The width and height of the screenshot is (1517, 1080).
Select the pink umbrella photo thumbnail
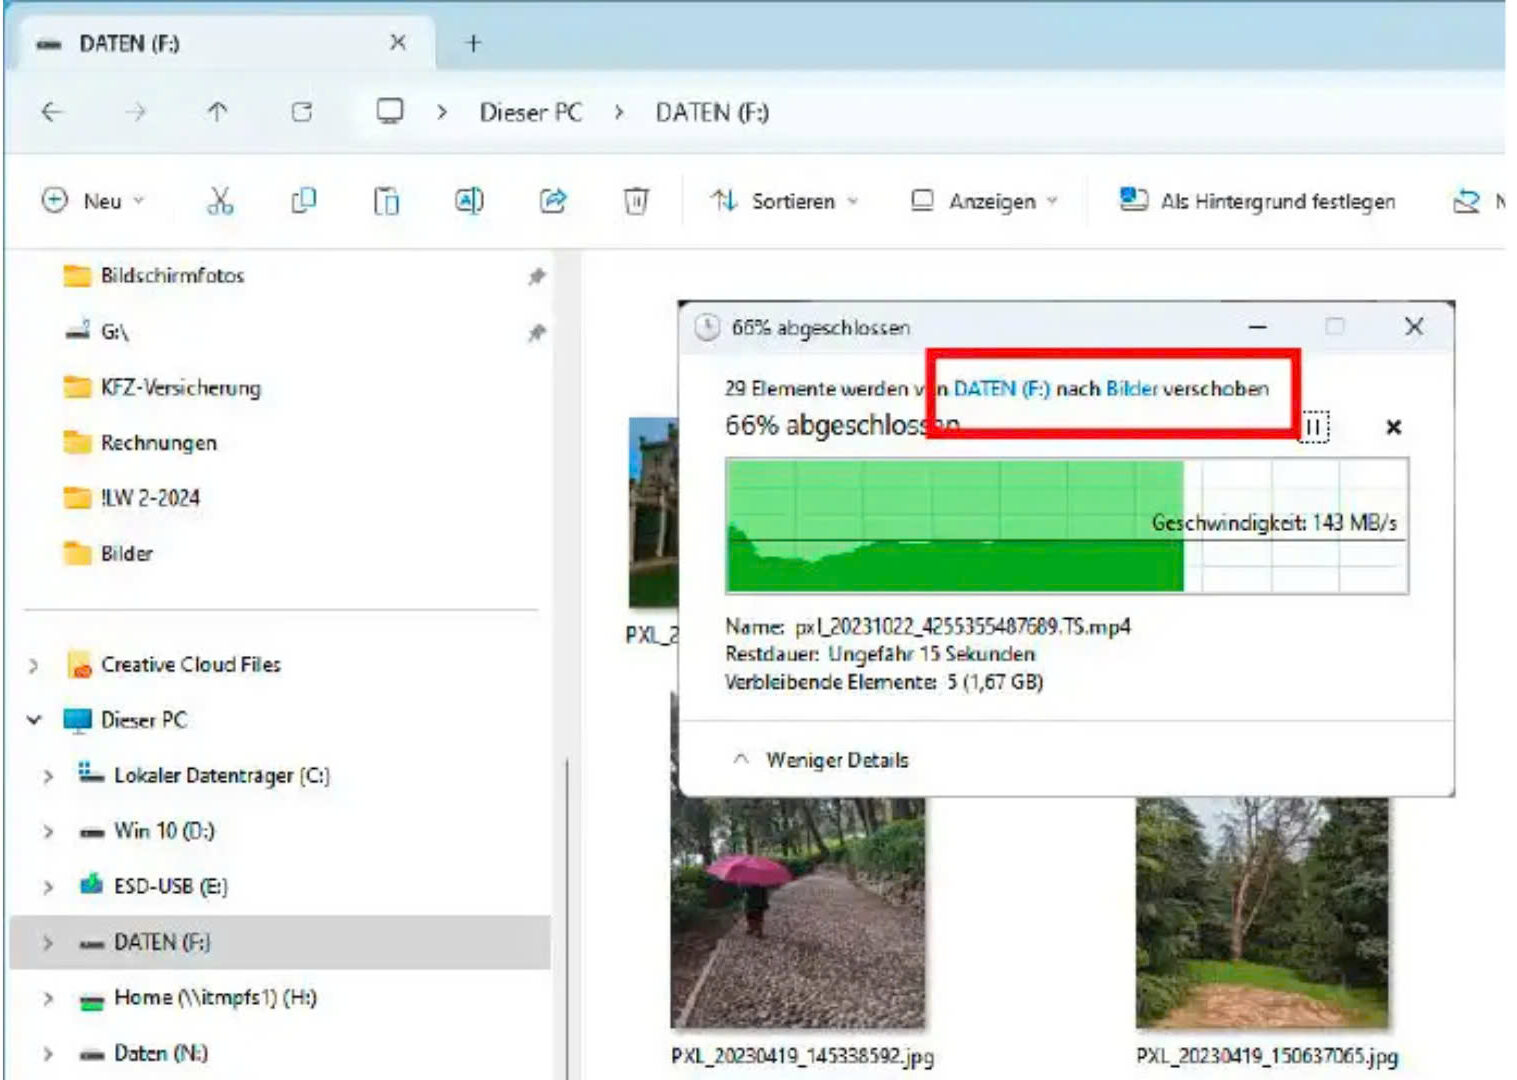797,912
